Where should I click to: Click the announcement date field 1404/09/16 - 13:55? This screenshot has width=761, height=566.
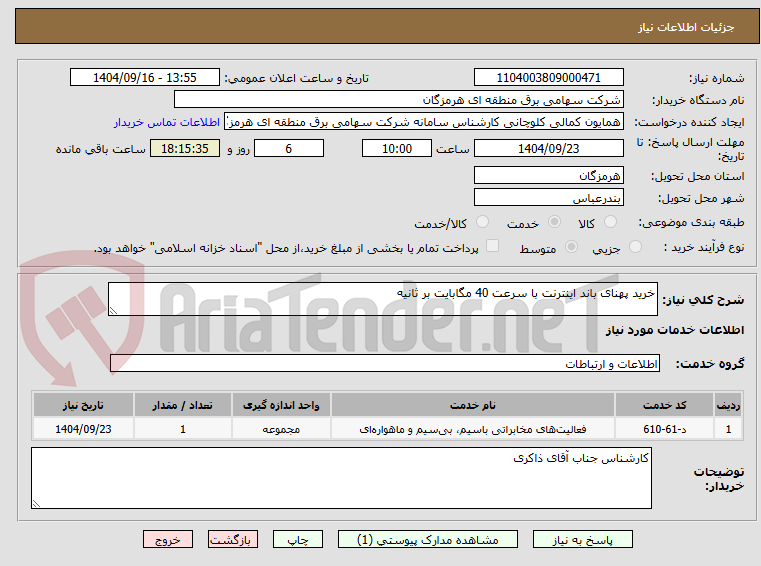tap(145, 77)
